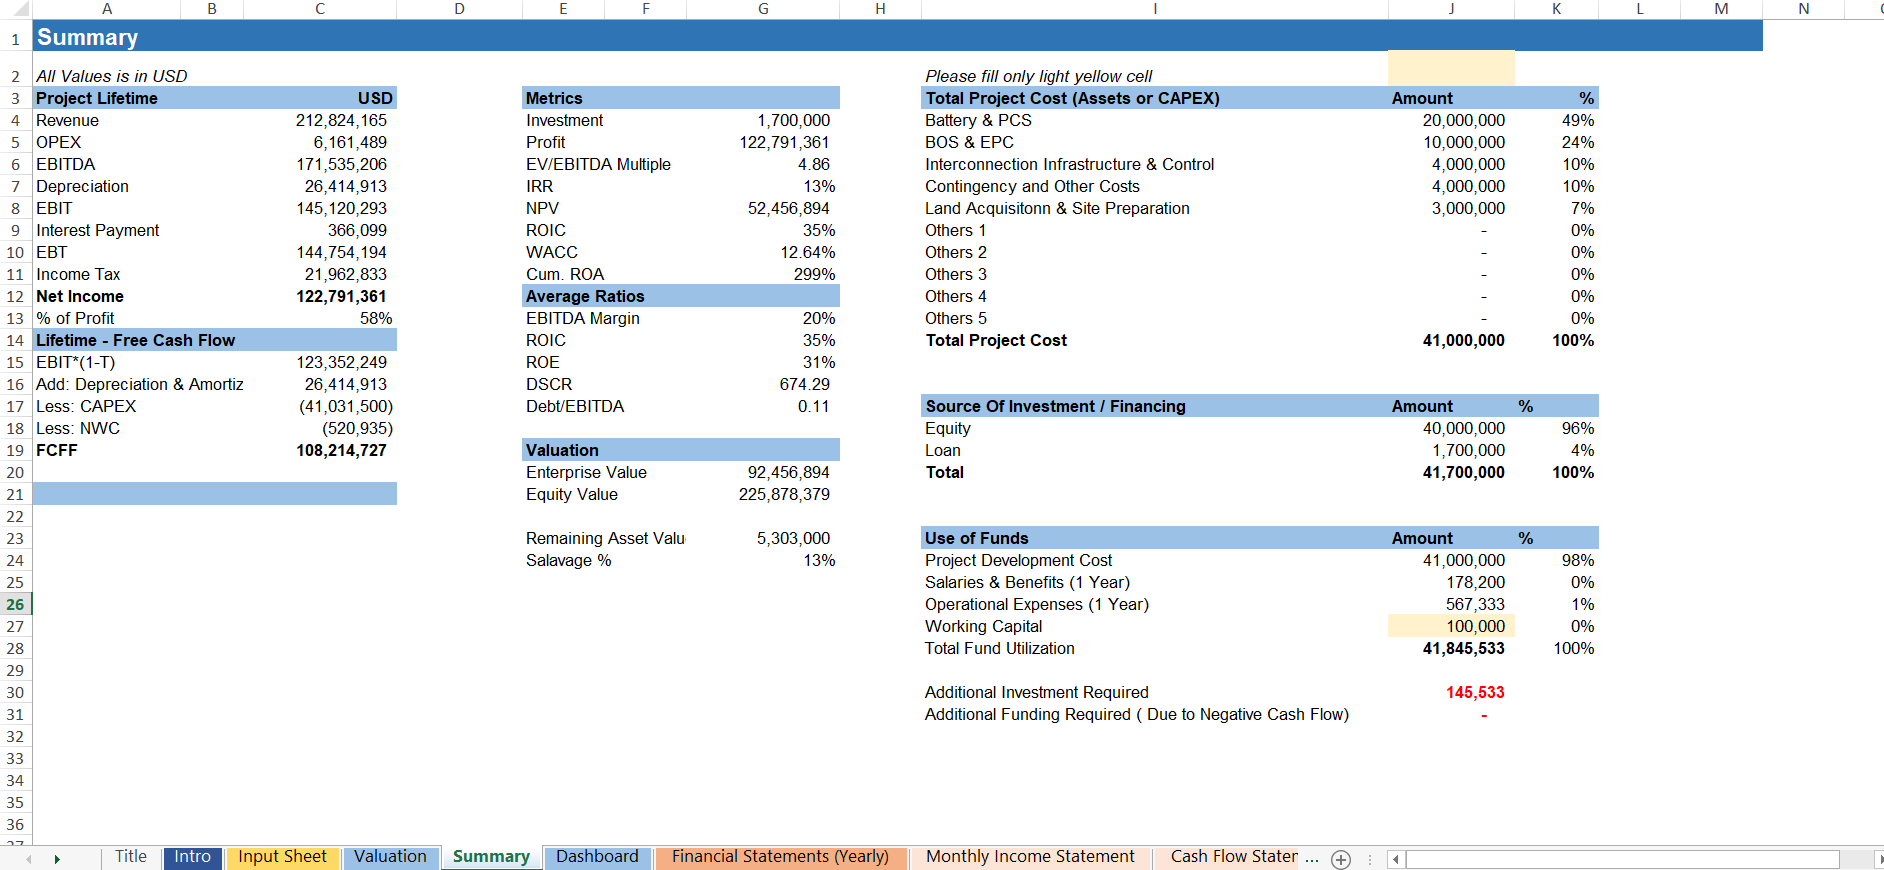Screen dimensions: 1884x870
Task: Open the Dashboard sheet tab
Action: [597, 857]
